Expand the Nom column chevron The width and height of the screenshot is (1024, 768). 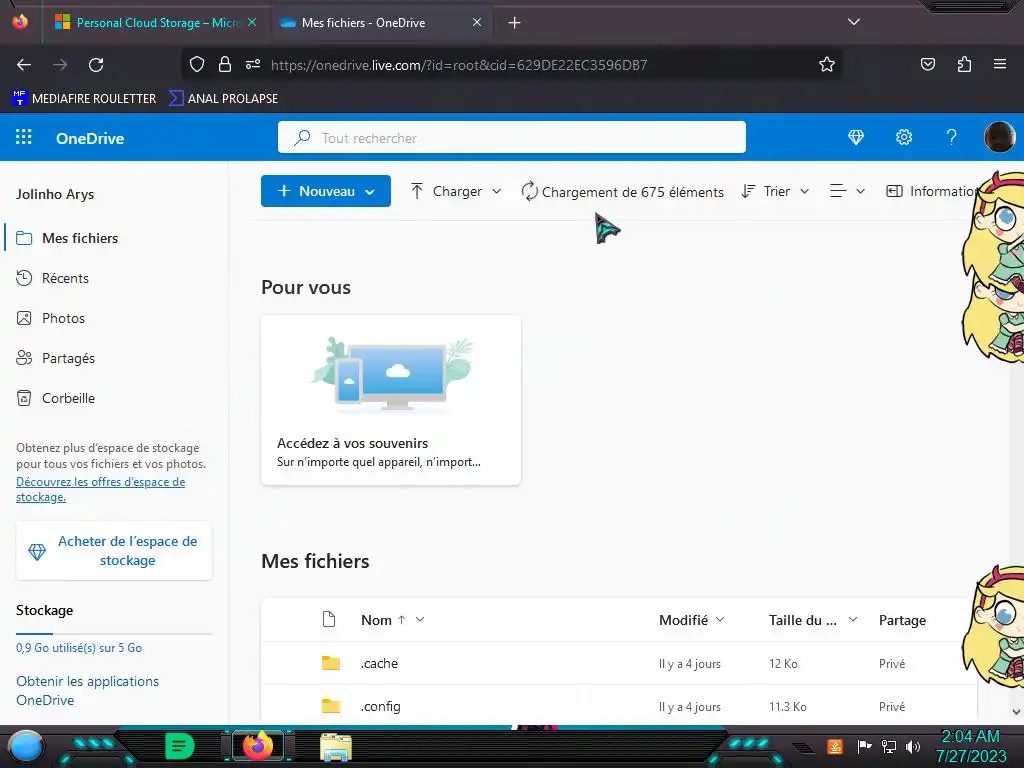[420, 620]
